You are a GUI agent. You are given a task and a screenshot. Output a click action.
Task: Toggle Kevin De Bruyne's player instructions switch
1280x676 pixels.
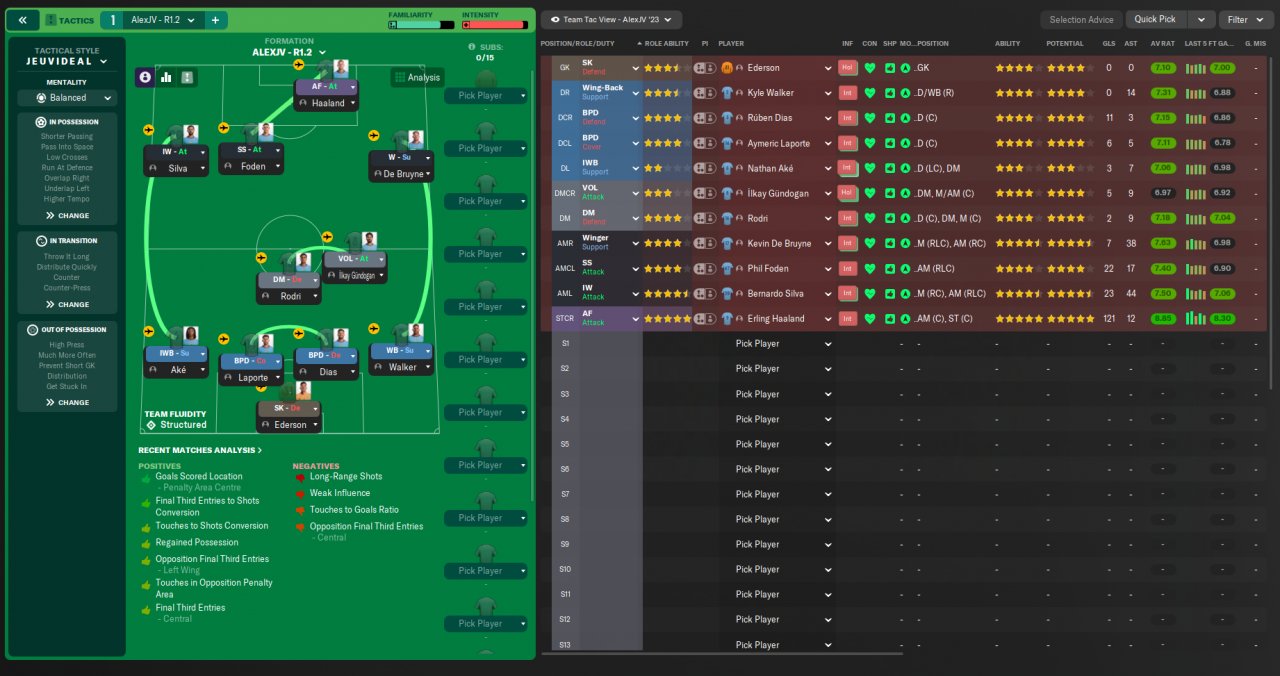pyautogui.click(x=706, y=244)
